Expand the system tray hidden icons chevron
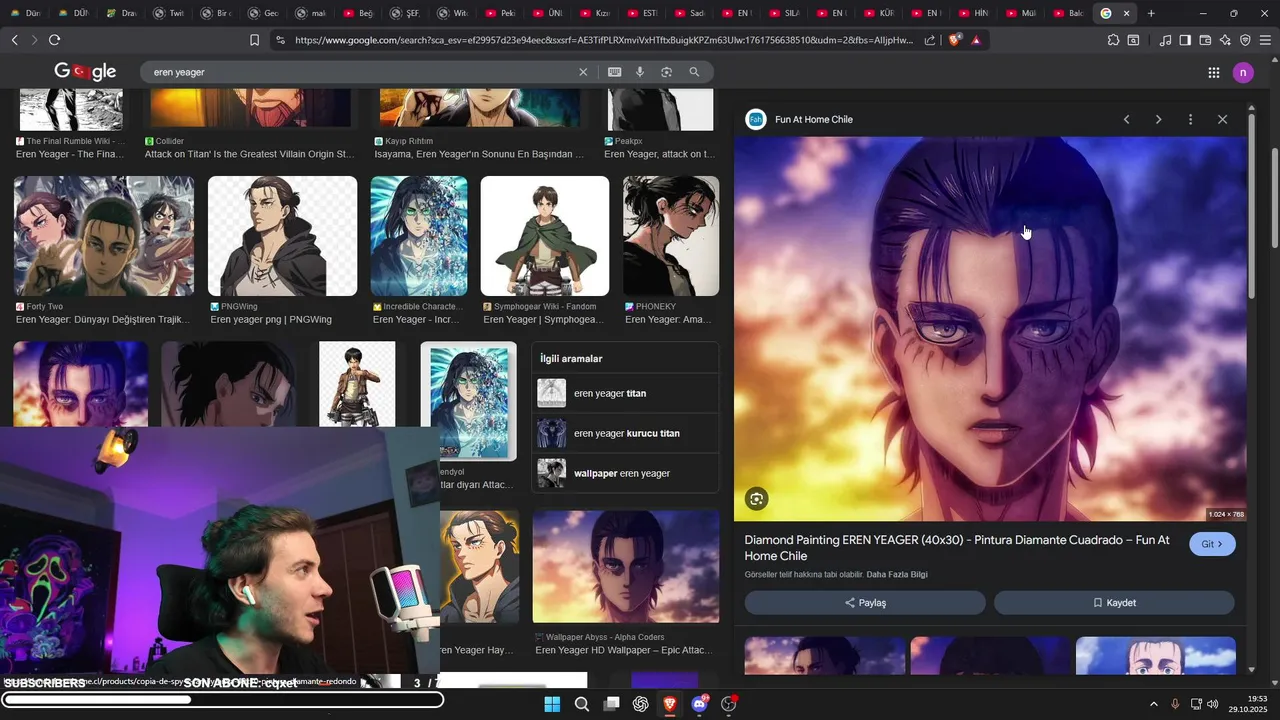The width and height of the screenshot is (1280, 720). pyautogui.click(x=1153, y=704)
